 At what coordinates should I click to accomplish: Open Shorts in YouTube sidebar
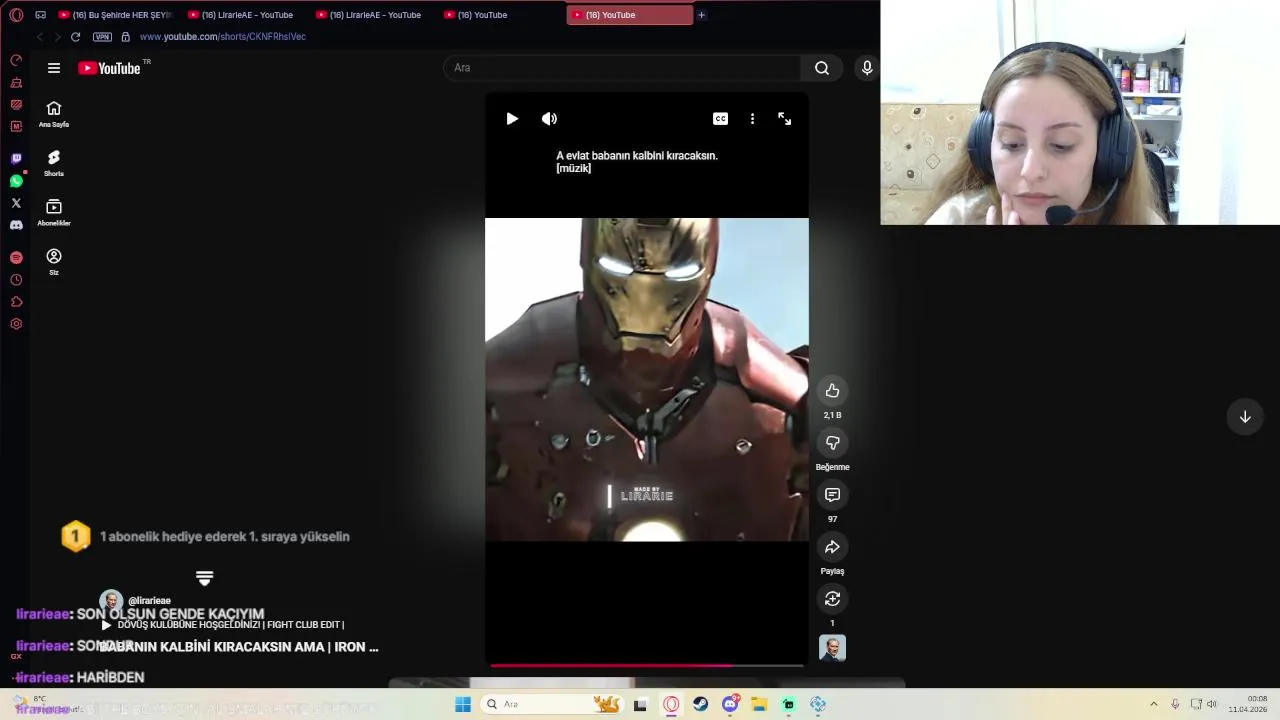[54, 163]
